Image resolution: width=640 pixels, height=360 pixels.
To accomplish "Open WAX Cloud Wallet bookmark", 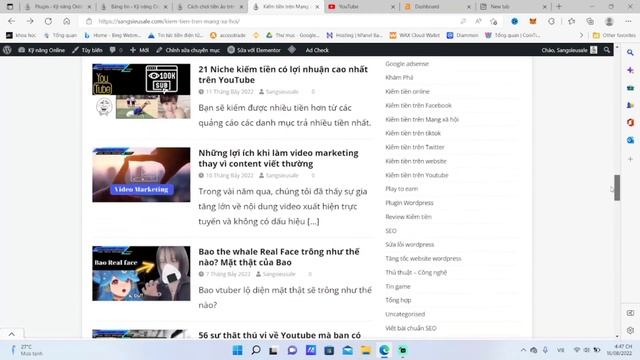I will 414,36.
